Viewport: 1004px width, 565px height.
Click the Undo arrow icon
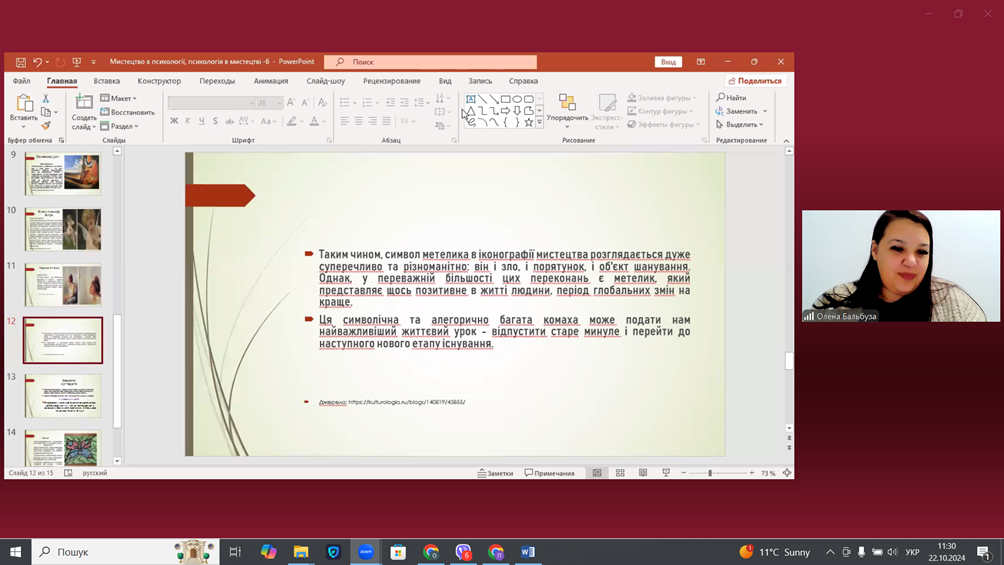click(37, 62)
